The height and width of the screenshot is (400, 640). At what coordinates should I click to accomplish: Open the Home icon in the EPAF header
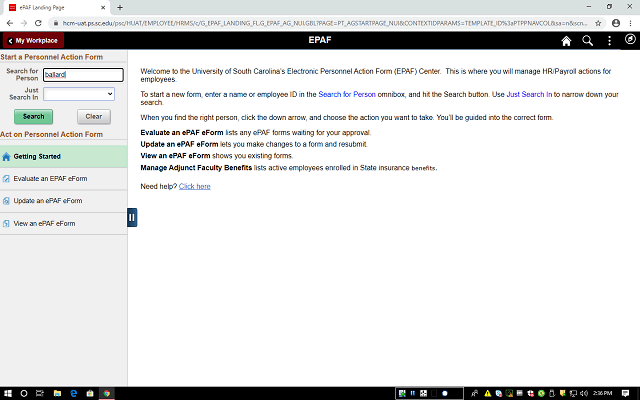(x=566, y=41)
